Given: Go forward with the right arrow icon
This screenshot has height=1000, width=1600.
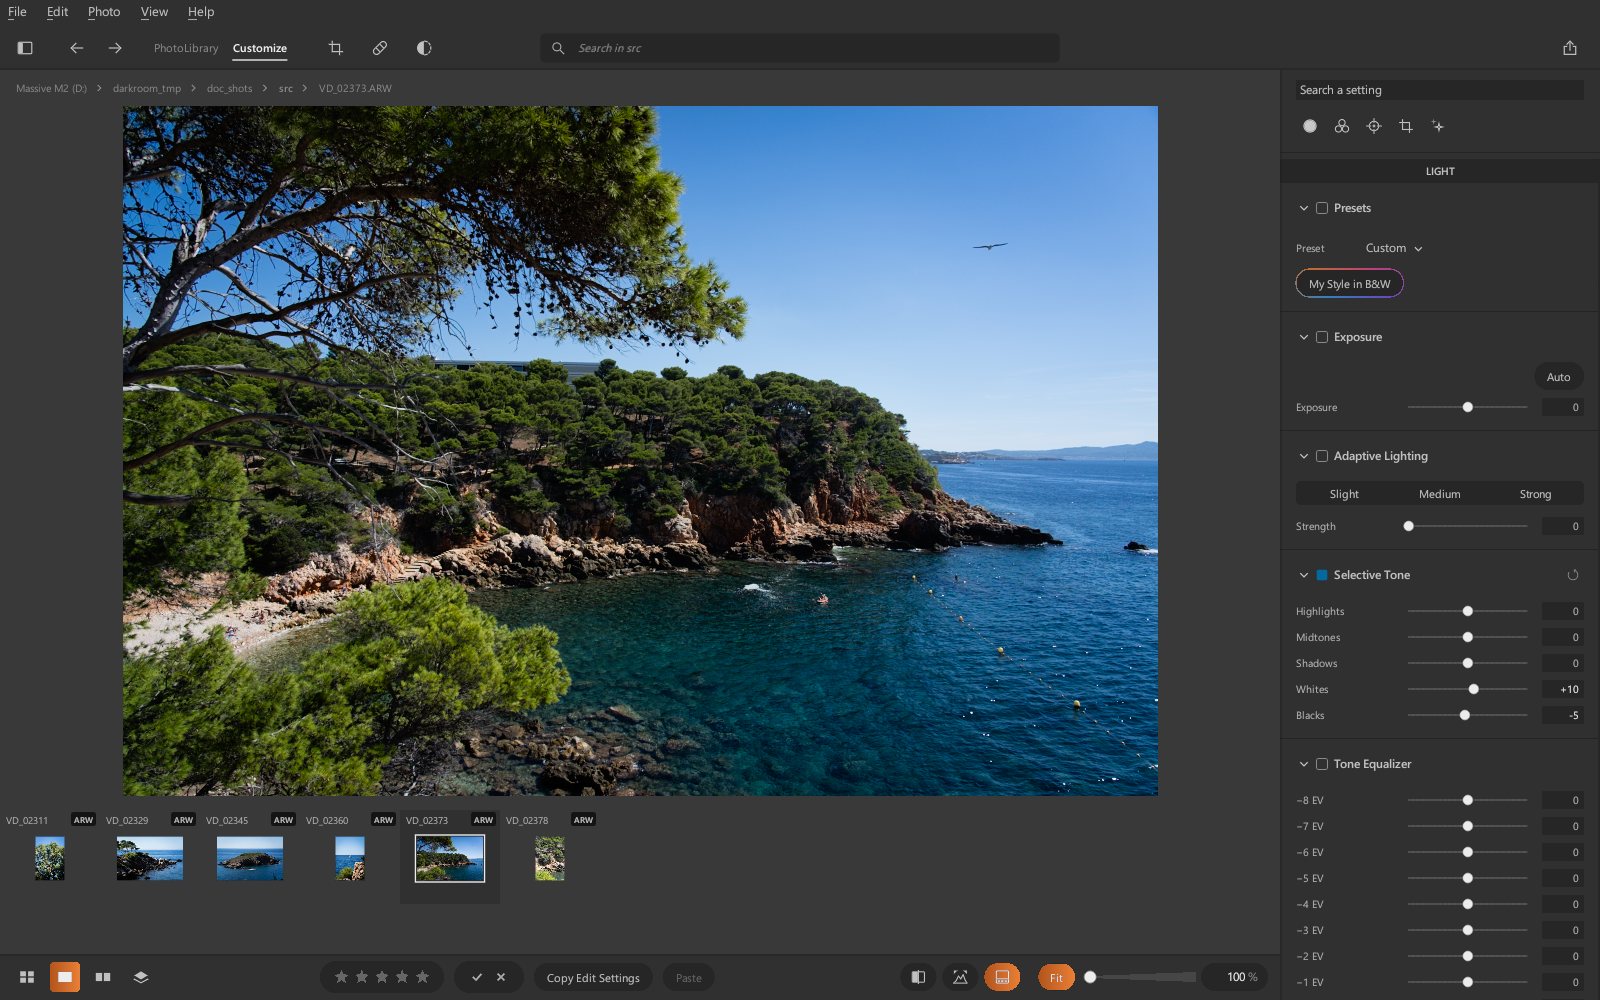Looking at the screenshot, I should (115, 48).
